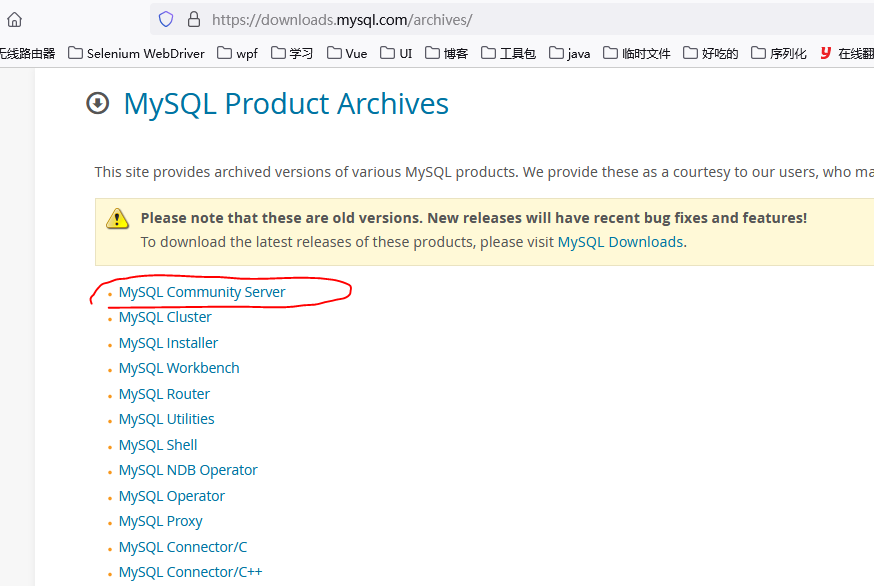Expand the UI bookmarks folder

pyautogui.click(x=396, y=53)
